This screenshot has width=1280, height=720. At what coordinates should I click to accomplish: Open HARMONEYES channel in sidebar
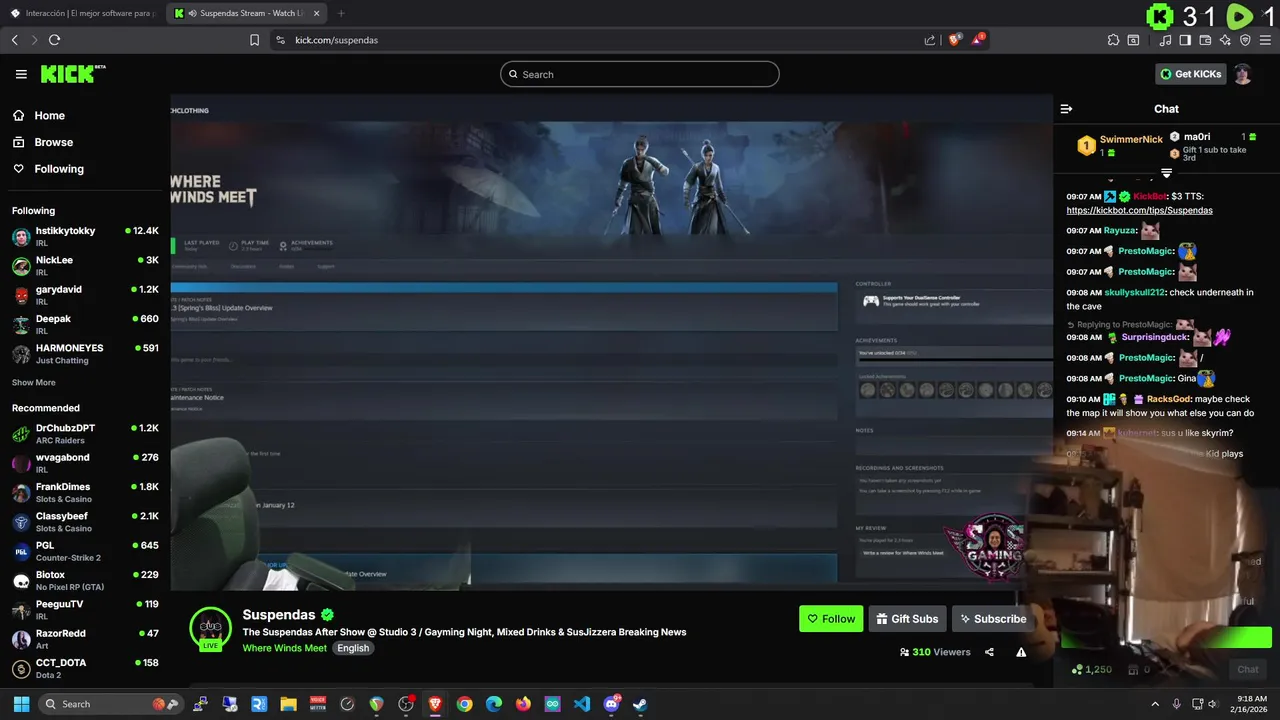click(x=84, y=354)
